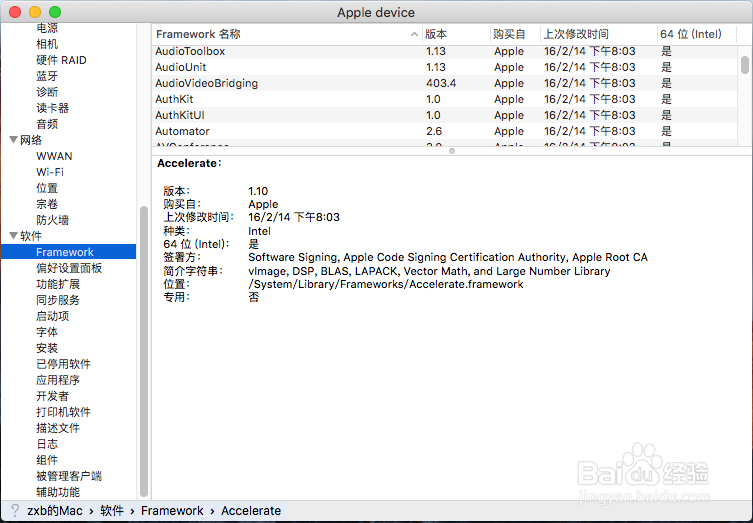Open 辅助功能 in the sidebar
The width and height of the screenshot is (753, 523).
58,492
